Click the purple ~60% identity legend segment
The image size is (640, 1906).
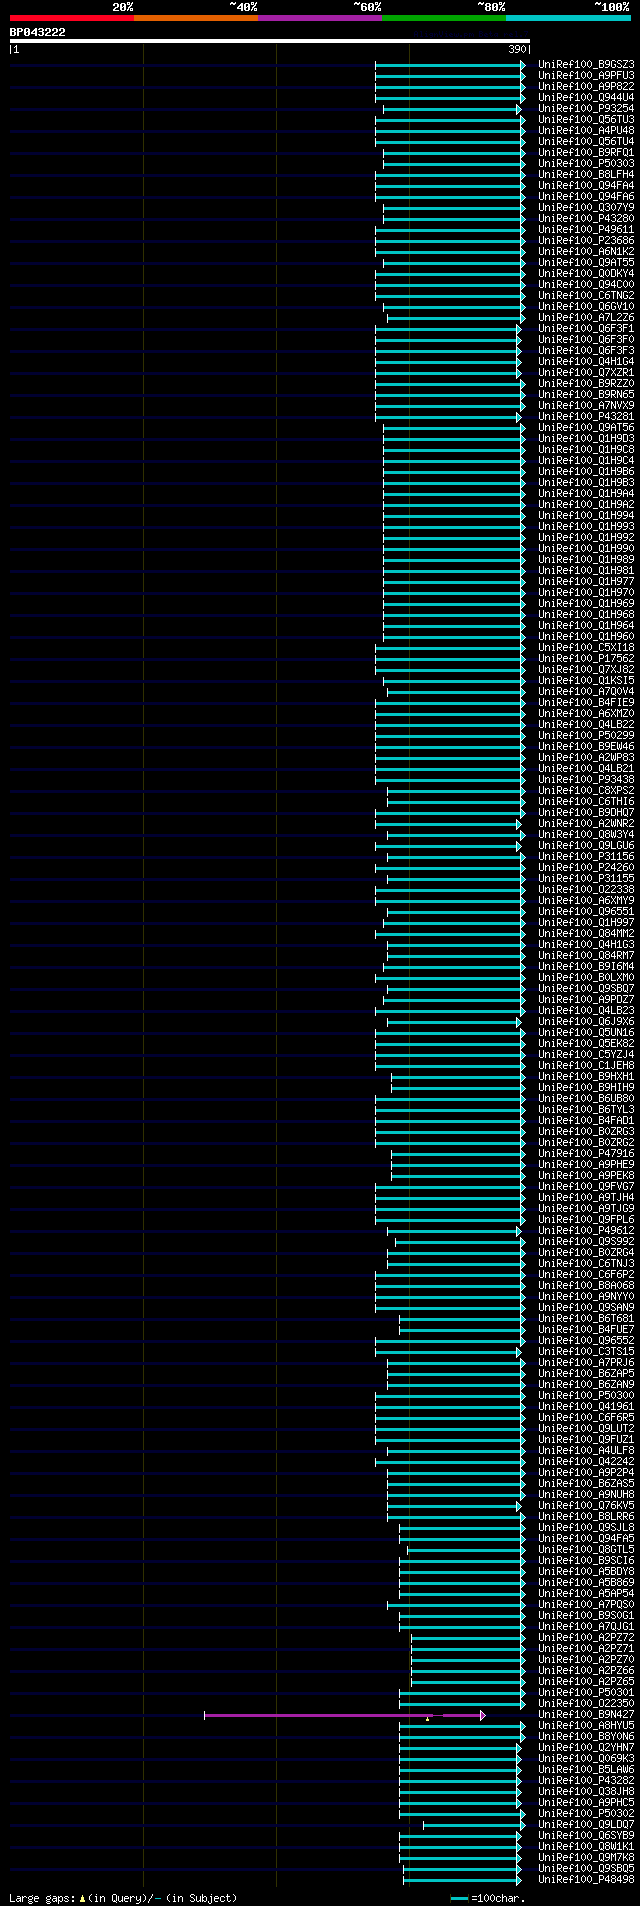click(x=320, y=18)
